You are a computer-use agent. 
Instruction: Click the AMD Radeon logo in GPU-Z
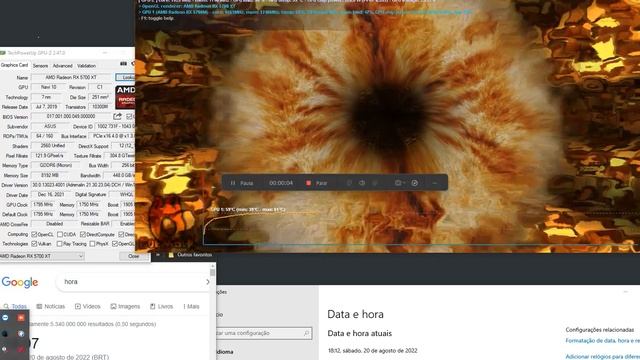(x=125, y=97)
